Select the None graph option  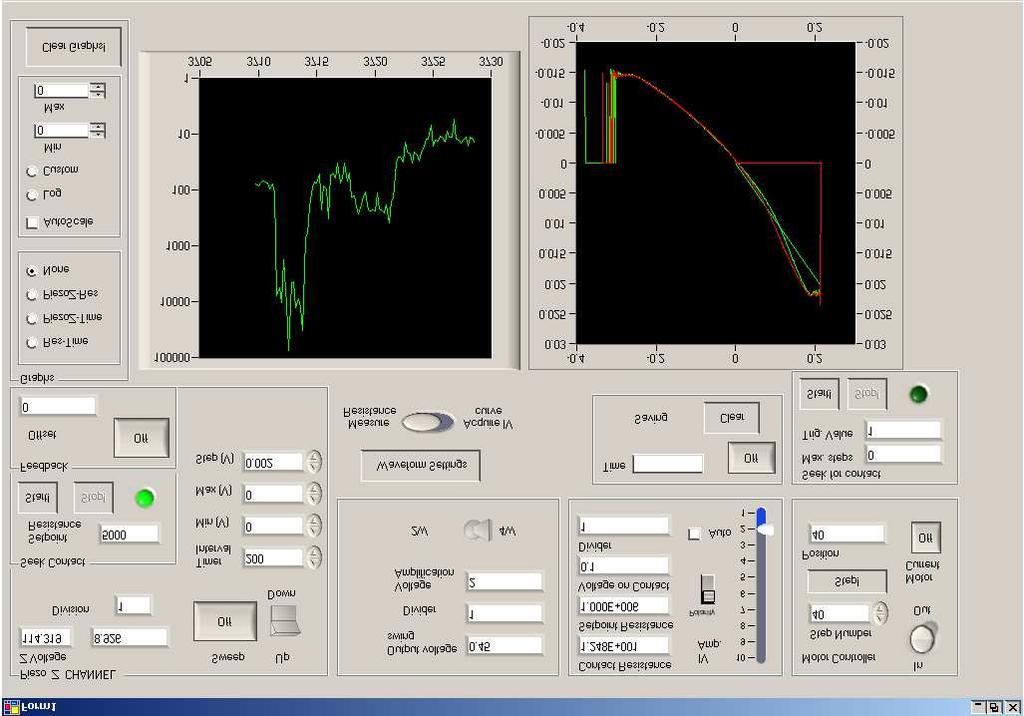click(x=31, y=270)
